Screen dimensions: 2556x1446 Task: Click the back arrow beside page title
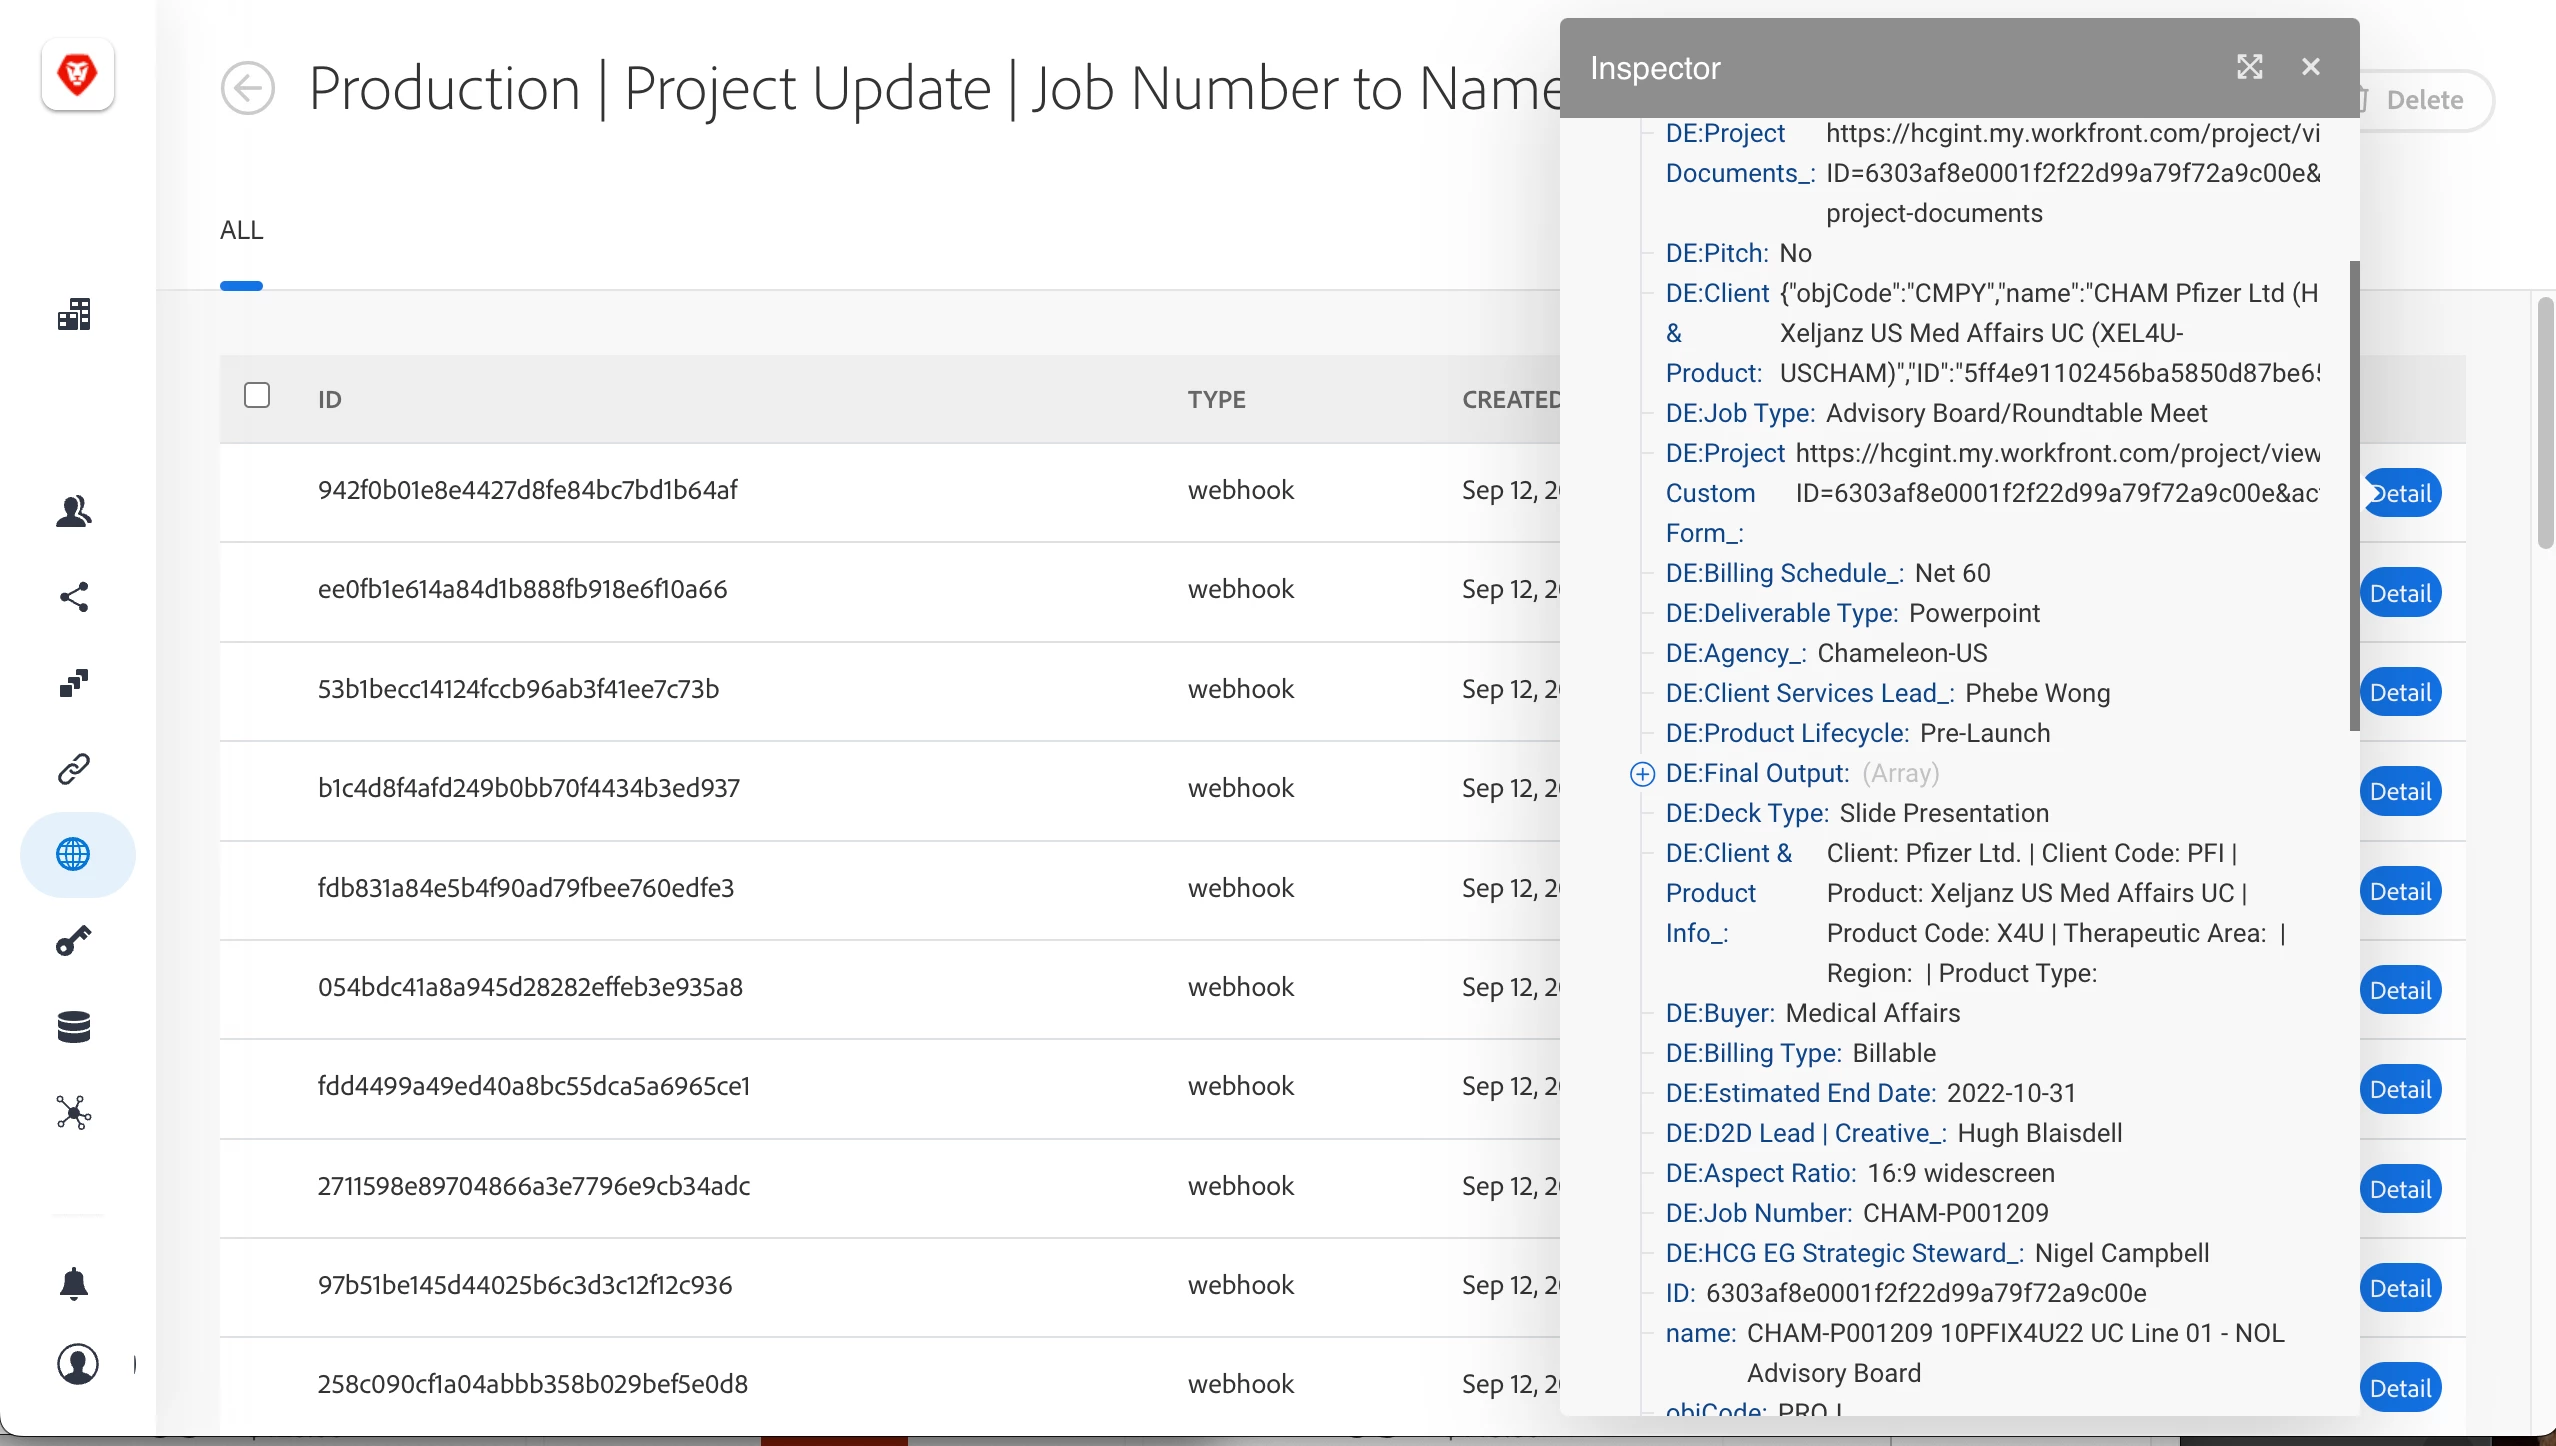pos(247,89)
